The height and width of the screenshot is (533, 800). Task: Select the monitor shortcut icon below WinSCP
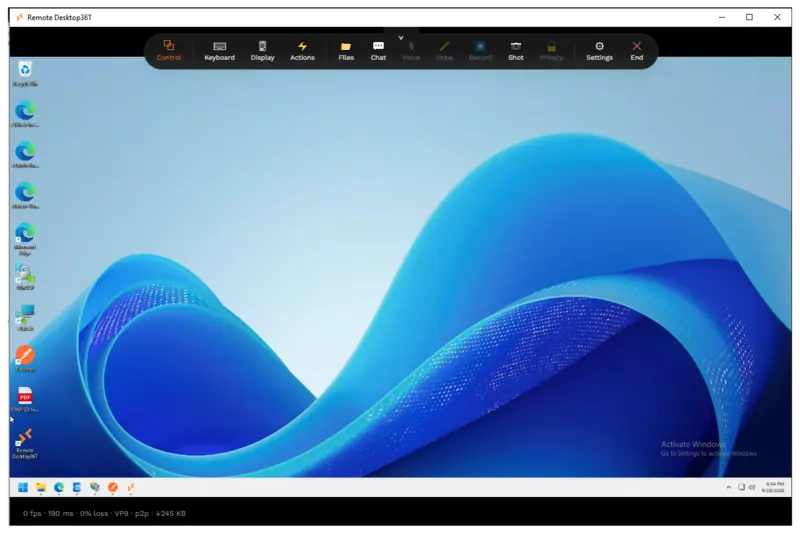tap(25, 318)
